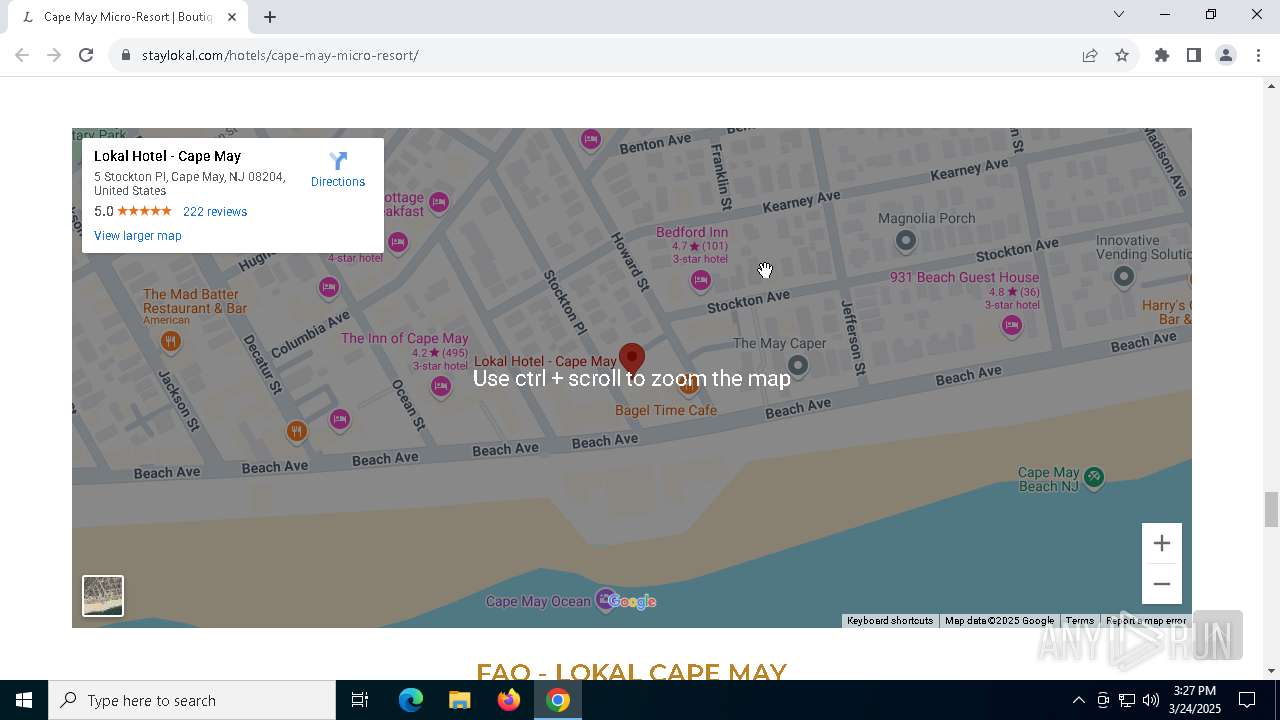Click the Harry's Bar label on map

1166,312
